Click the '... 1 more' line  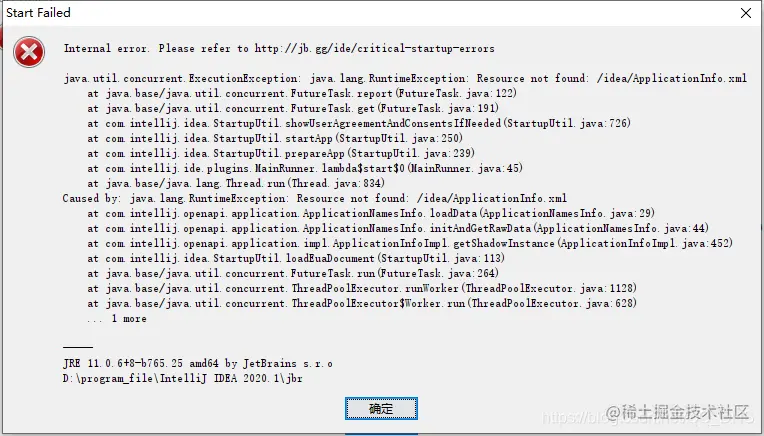point(117,319)
